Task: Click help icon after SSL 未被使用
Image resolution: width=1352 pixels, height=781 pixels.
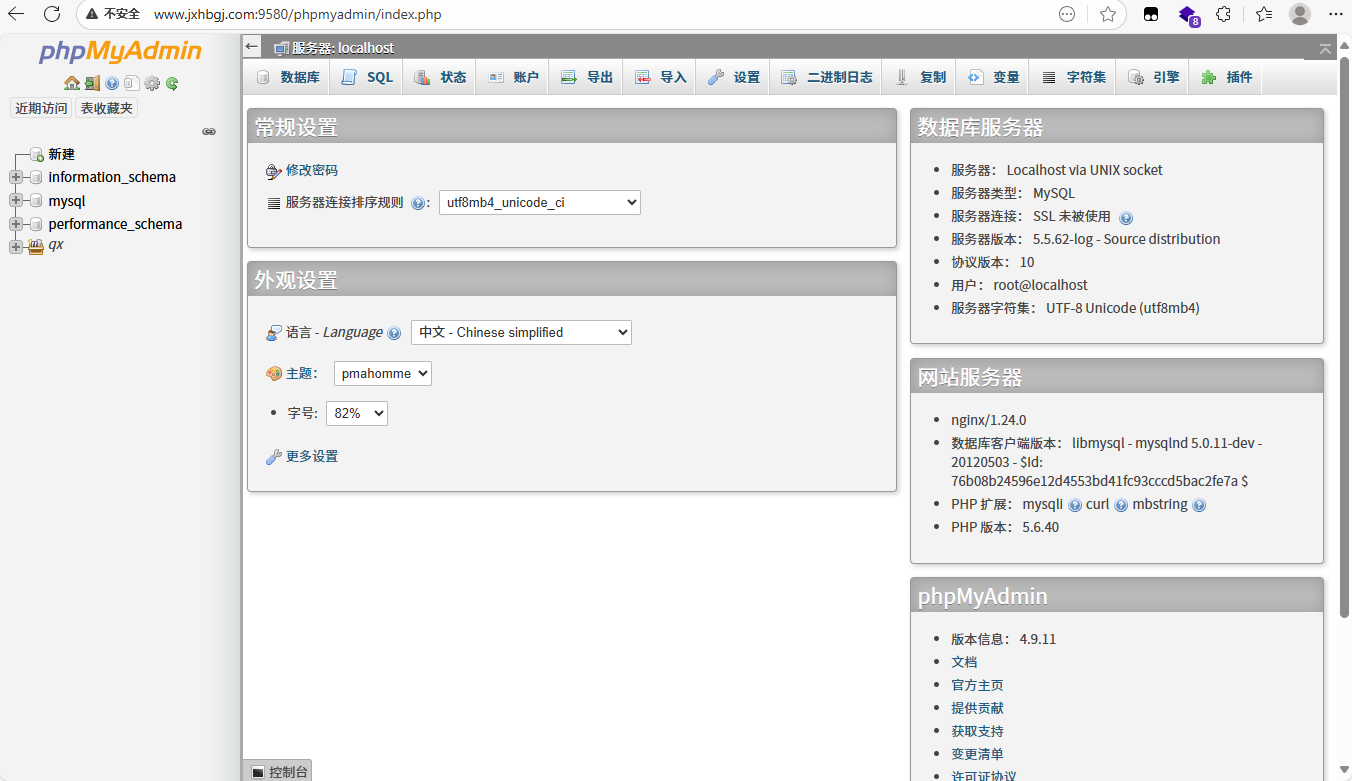Action: [1126, 217]
